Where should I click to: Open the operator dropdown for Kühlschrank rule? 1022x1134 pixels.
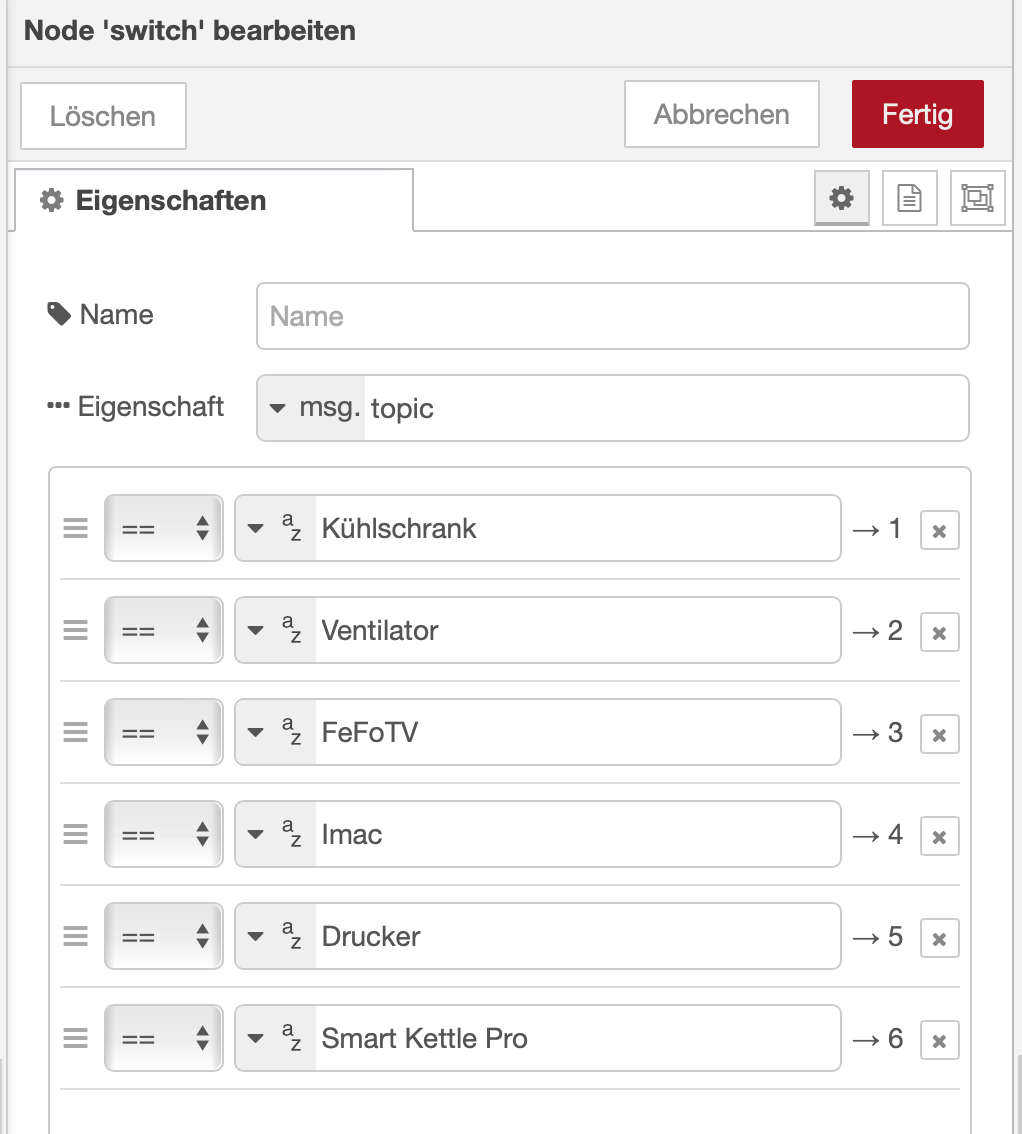pyautogui.click(x=164, y=528)
